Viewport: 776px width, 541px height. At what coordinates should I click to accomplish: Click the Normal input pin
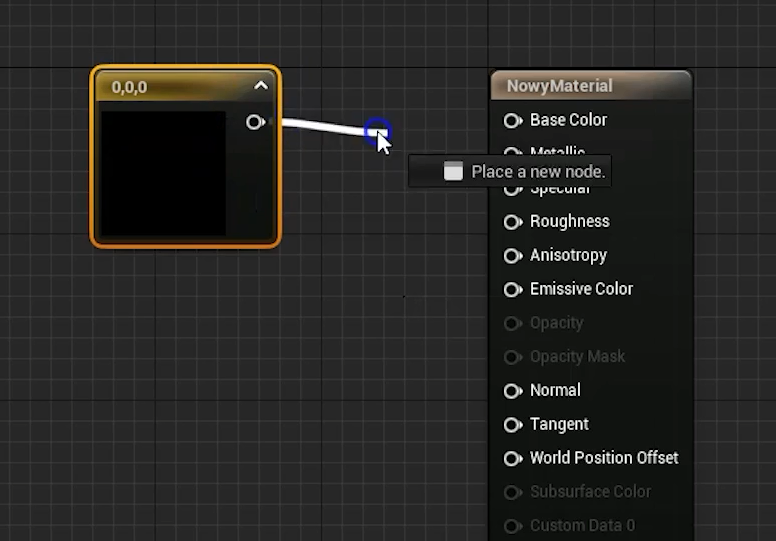tap(512, 390)
